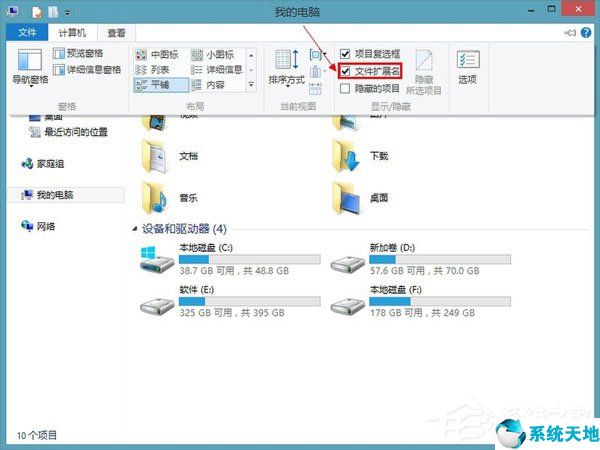This screenshot has width=600, height=450.
Task: Click text 325 GB 可用，共 395 GB
Action: click(x=232, y=313)
